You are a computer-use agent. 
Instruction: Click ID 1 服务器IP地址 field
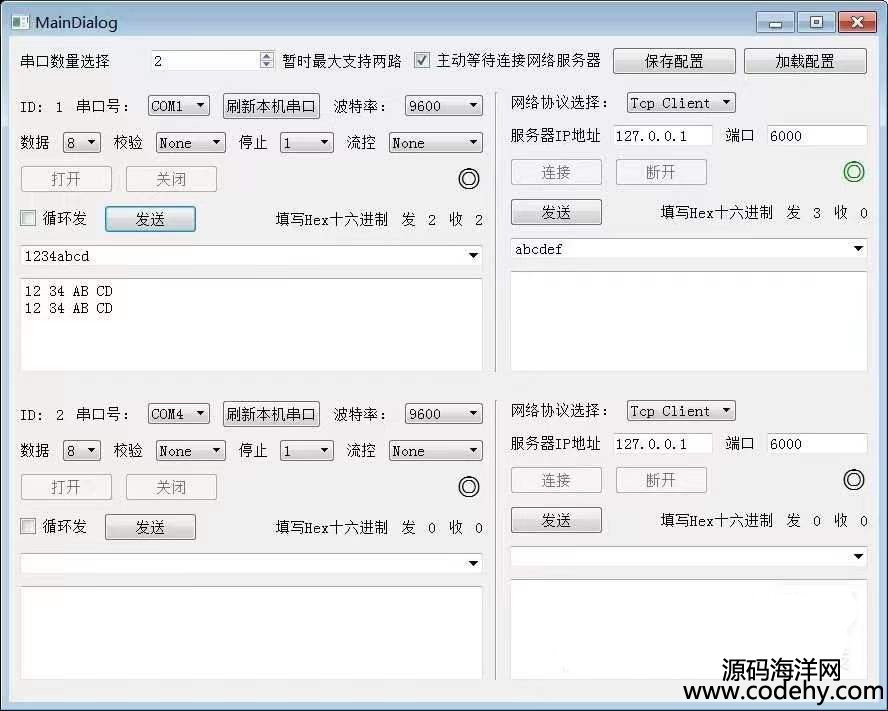663,135
